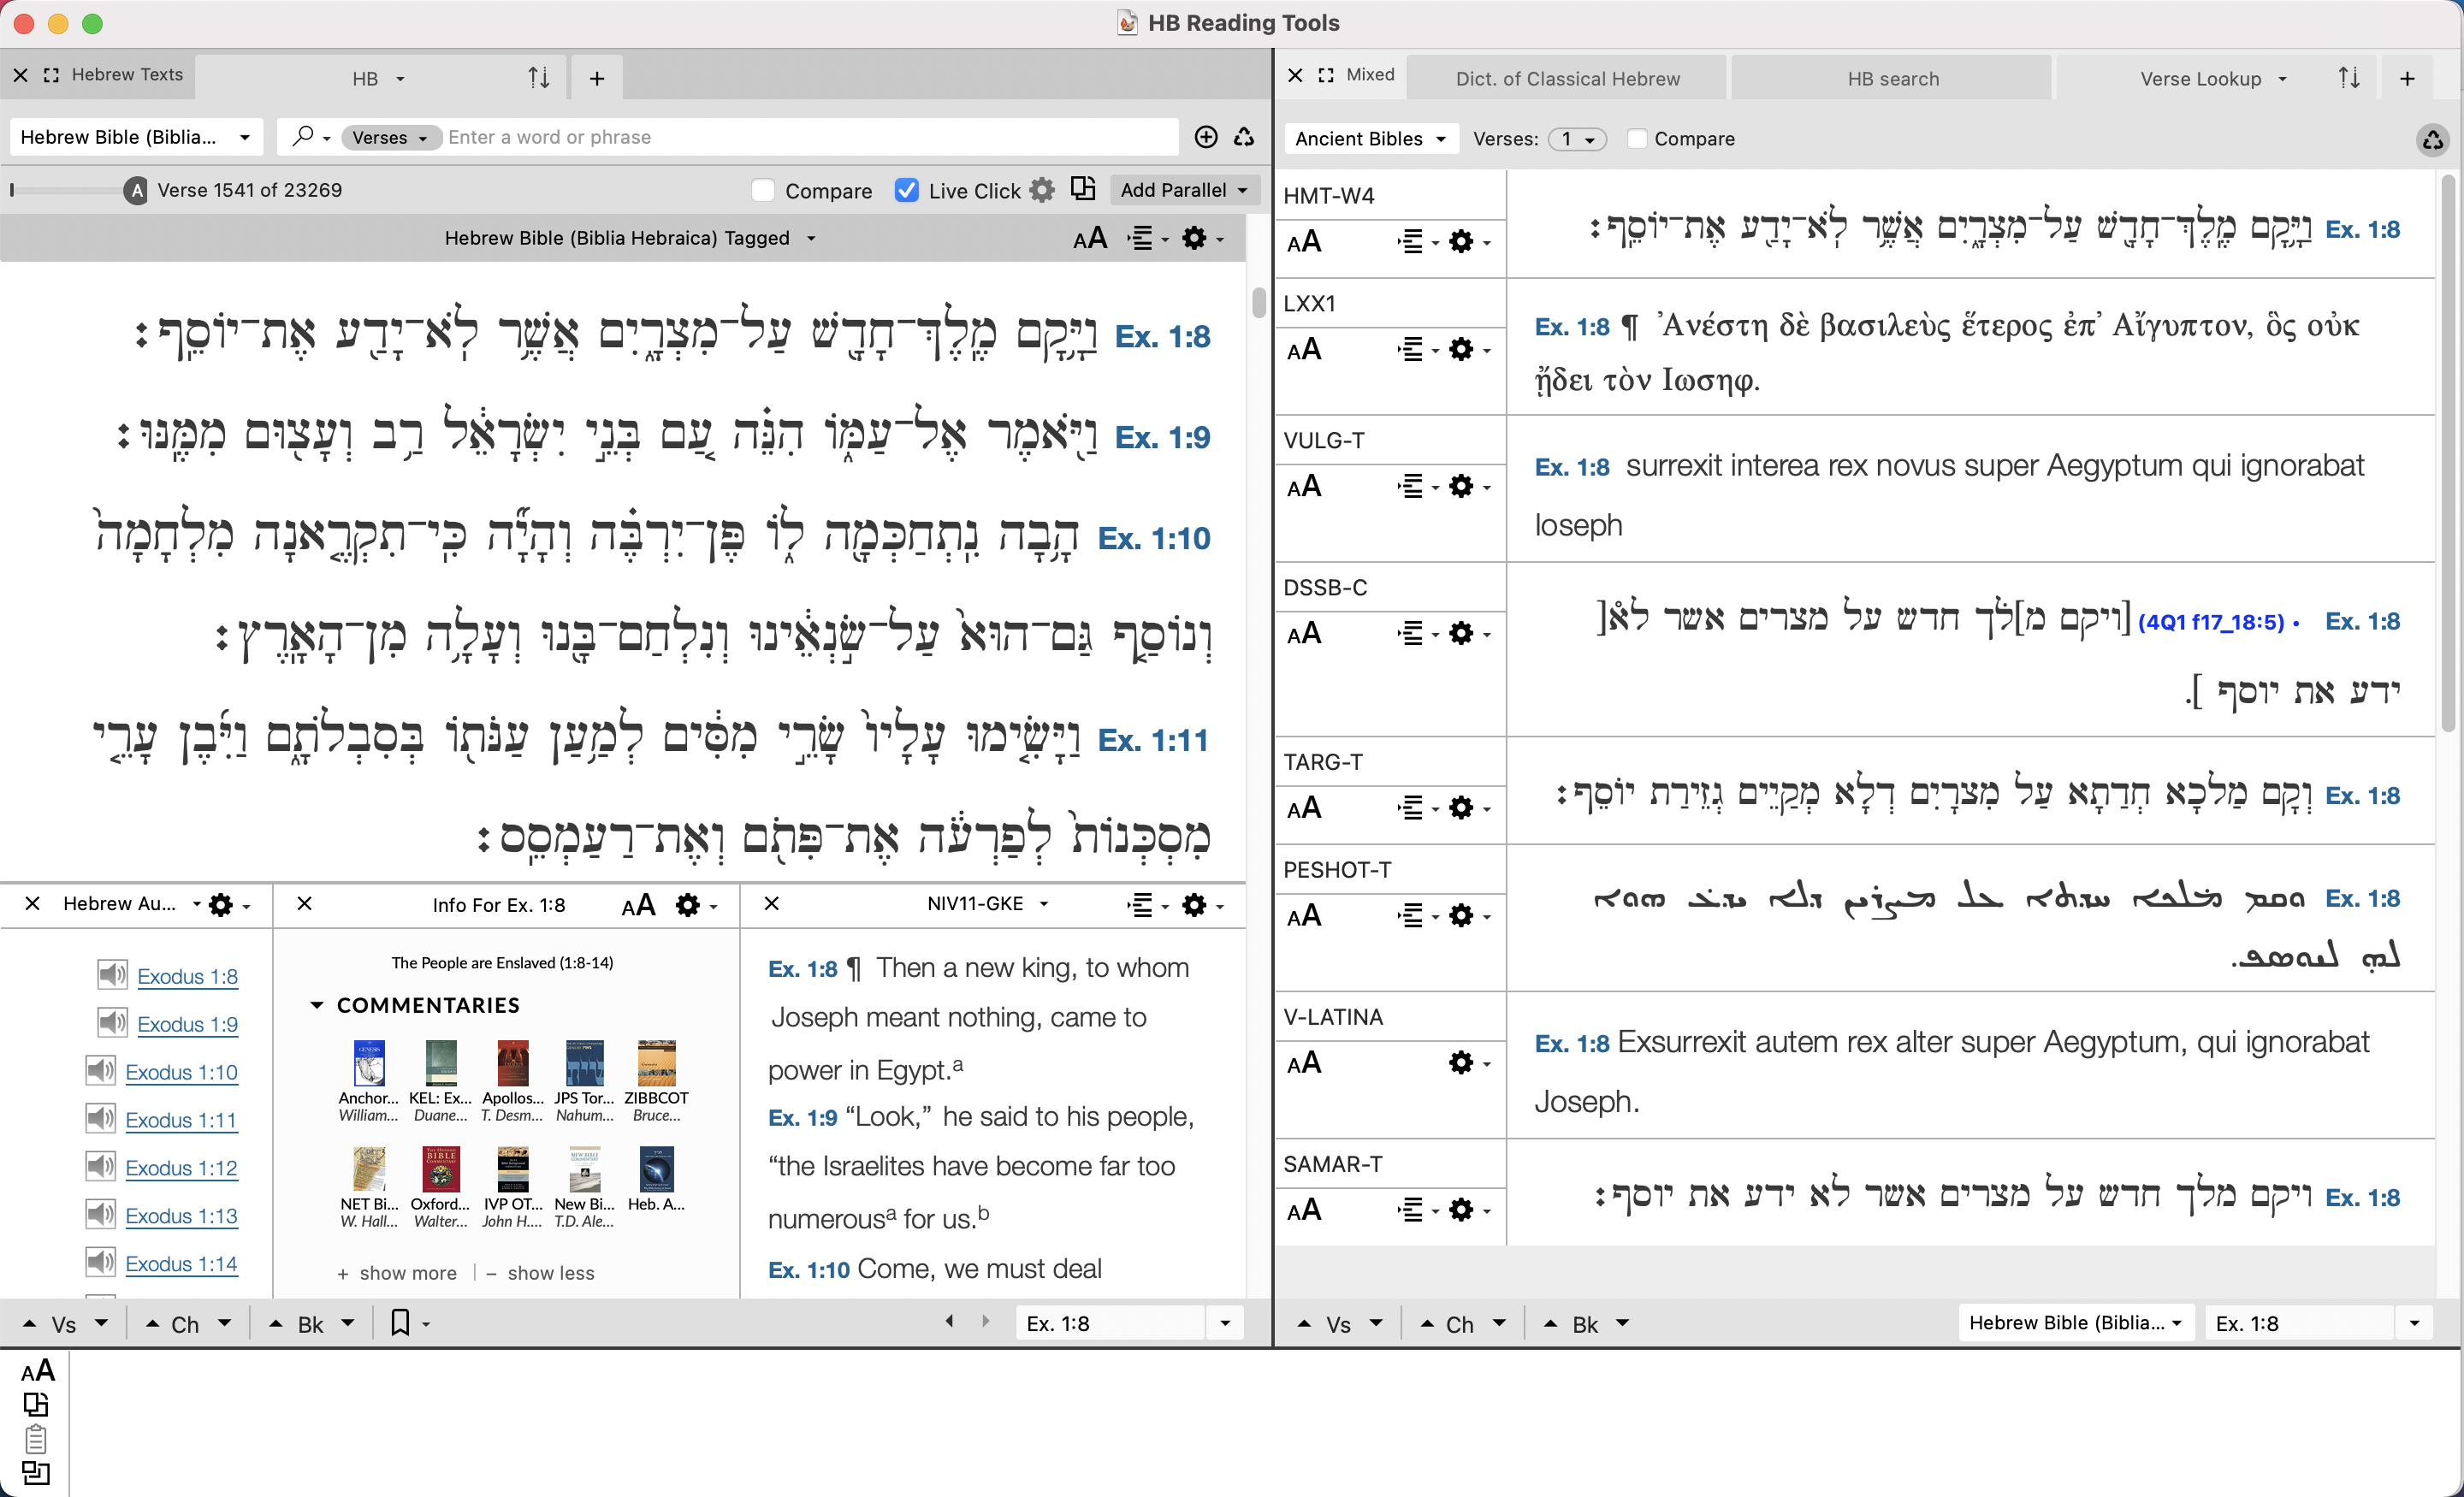Click the Anchor commentary book thumbnail
This screenshot has height=1497, width=2464.
click(368, 1063)
